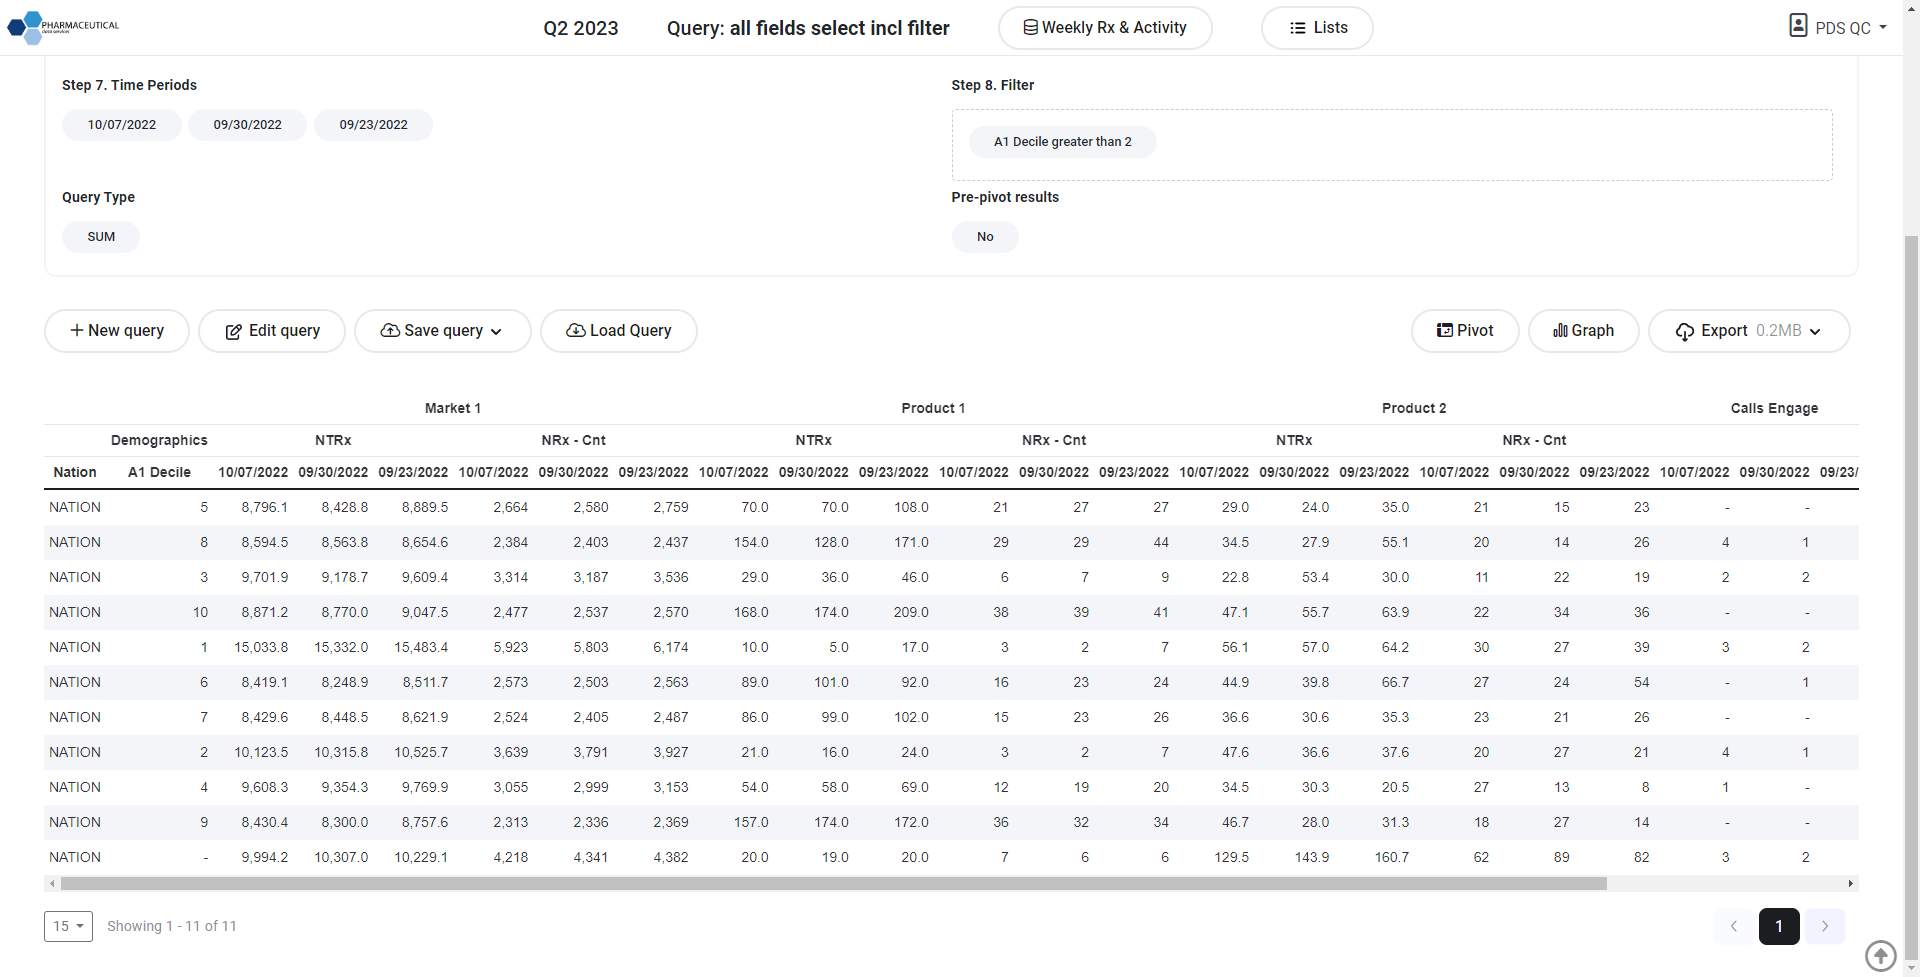
Task: Click the Load Query button
Action: (x=618, y=331)
